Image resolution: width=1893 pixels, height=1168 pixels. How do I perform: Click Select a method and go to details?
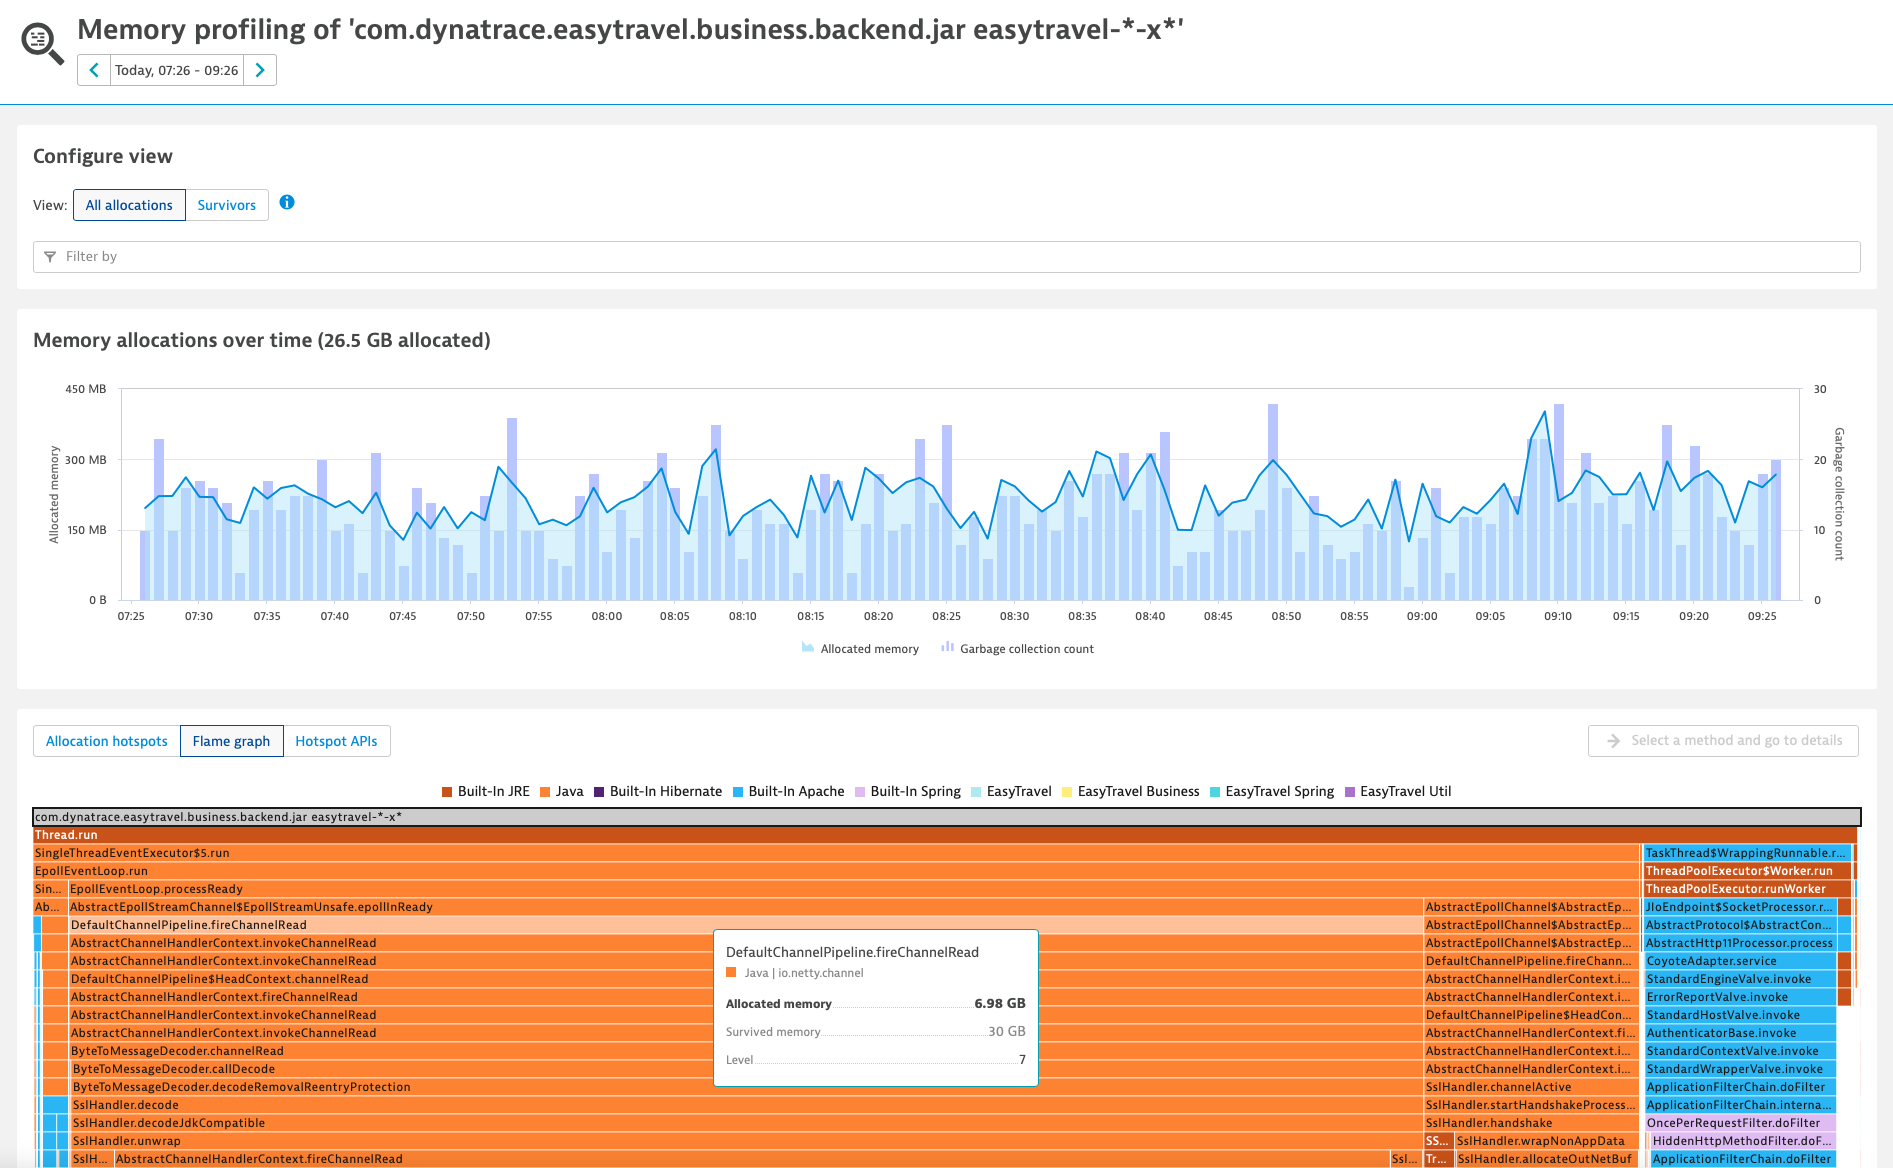pyautogui.click(x=1723, y=741)
